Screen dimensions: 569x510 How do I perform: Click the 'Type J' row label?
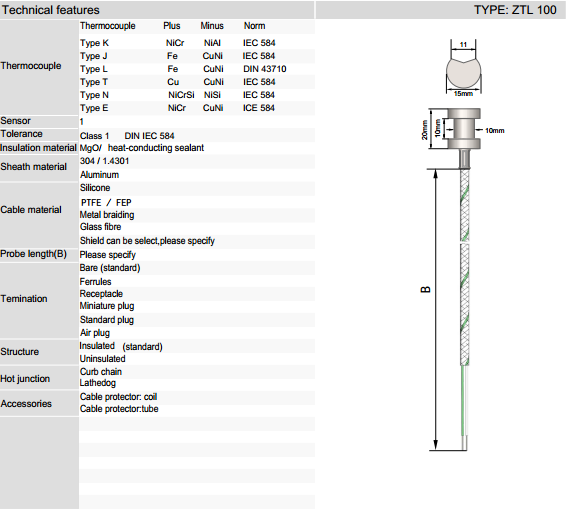[x=94, y=56]
